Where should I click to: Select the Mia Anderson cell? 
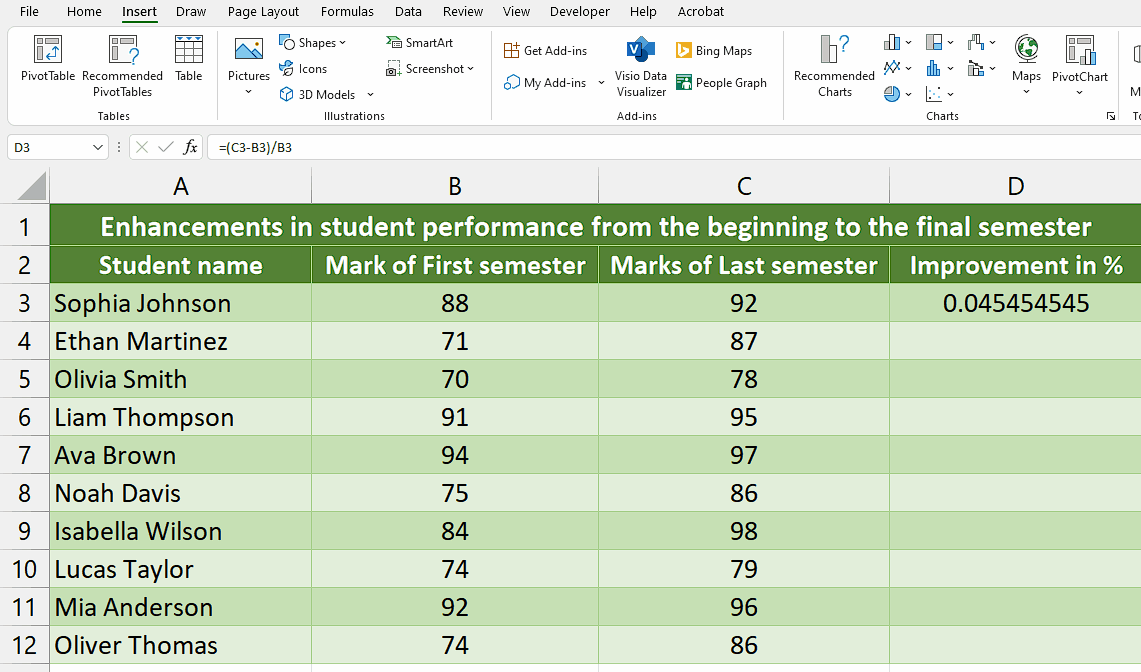coord(180,607)
